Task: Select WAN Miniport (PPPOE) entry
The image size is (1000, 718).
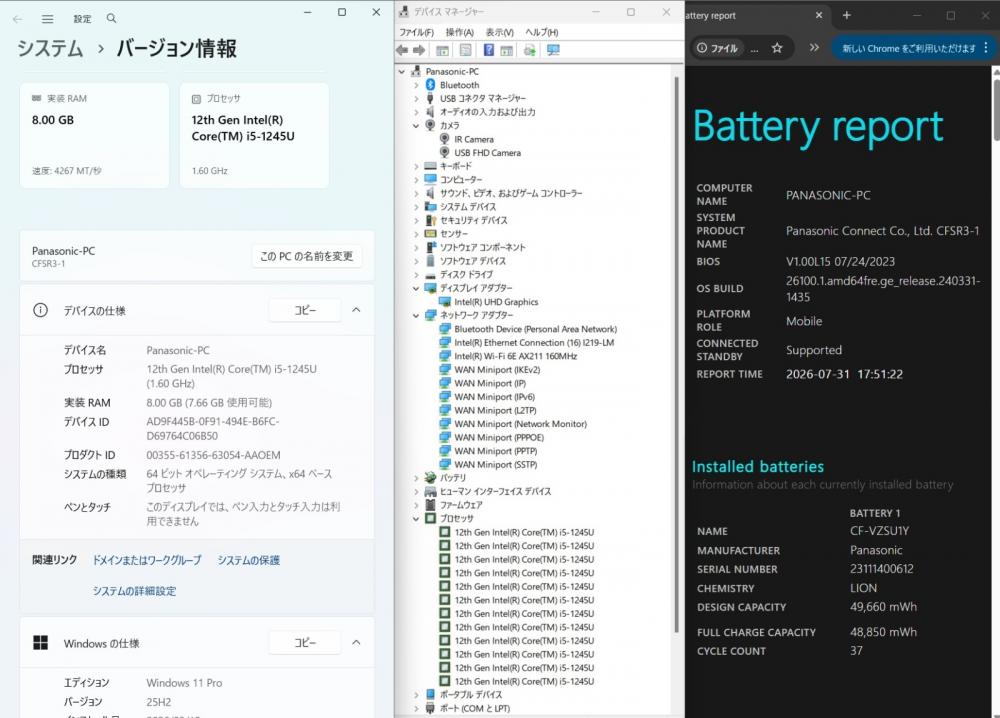Action: tap(499, 437)
